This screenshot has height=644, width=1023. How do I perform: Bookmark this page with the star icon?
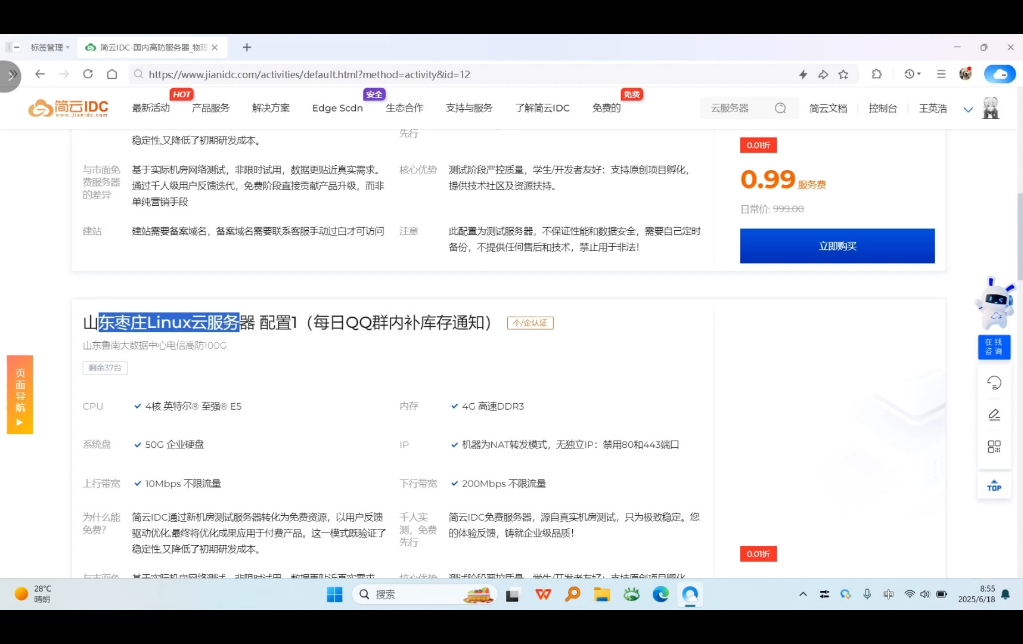[844, 74]
